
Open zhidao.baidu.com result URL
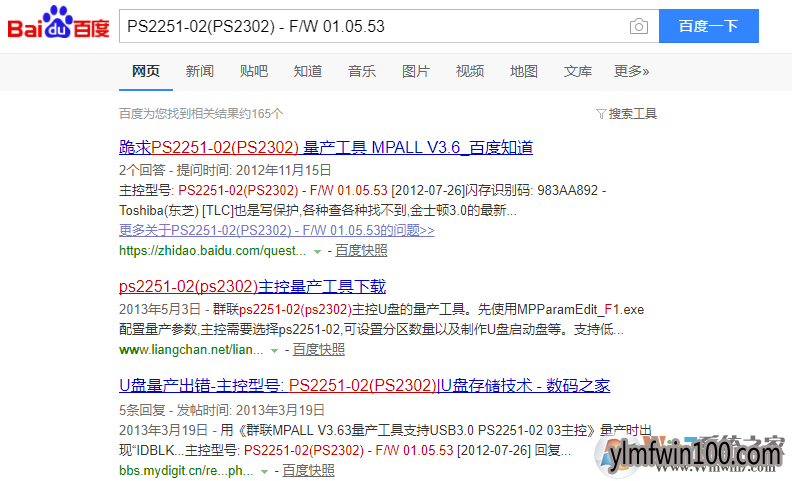(x=212, y=251)
